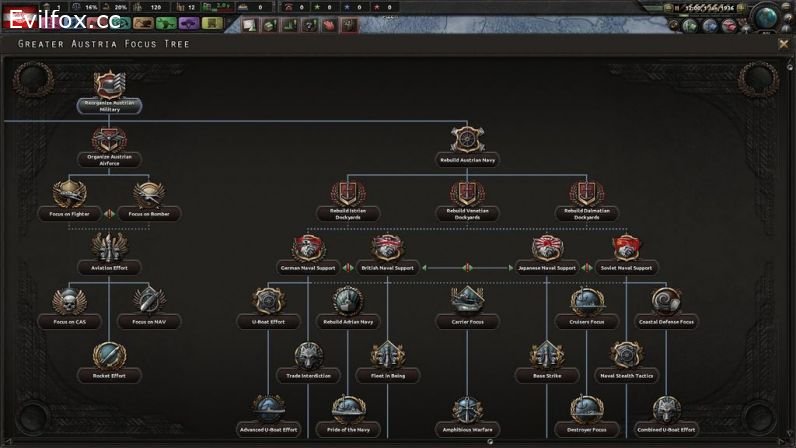796x448 pixels.
Task: Pick the Japanese Naval Support focus icon
Action: pyautogui.click(x=546, y=247)
